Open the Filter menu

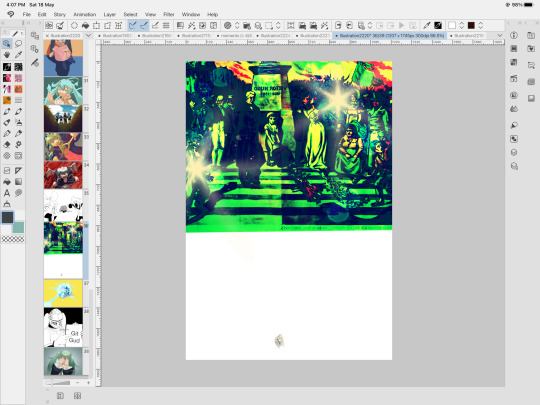pos(169,14)
